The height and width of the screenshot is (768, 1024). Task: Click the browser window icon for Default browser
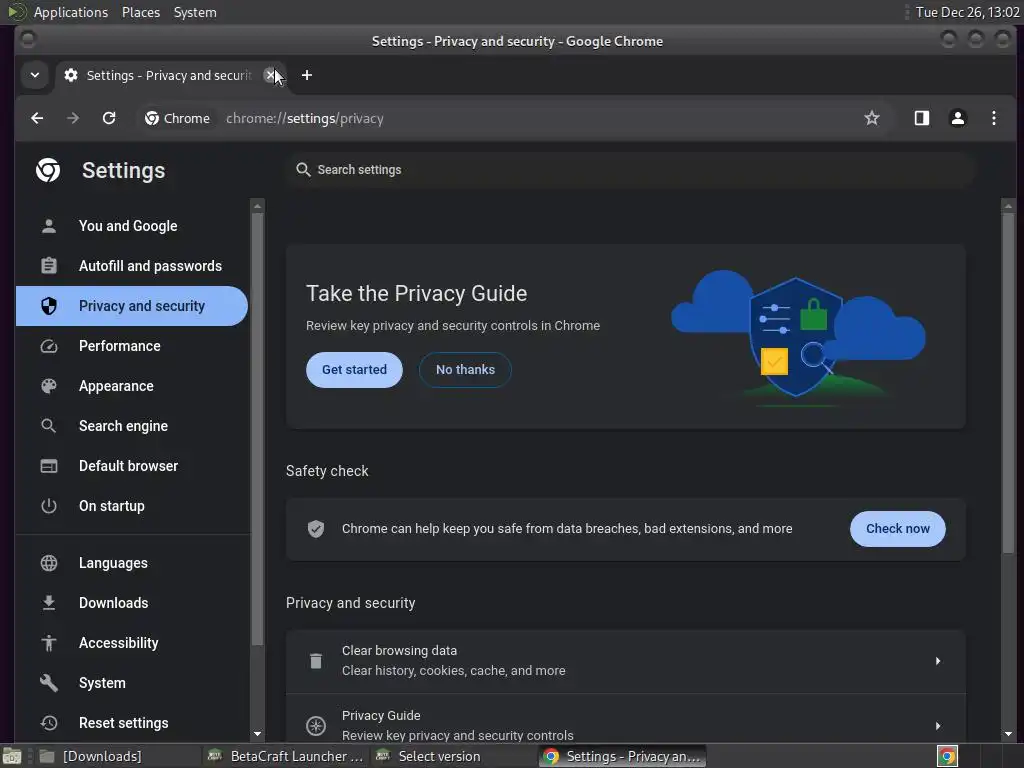[49, 466]
